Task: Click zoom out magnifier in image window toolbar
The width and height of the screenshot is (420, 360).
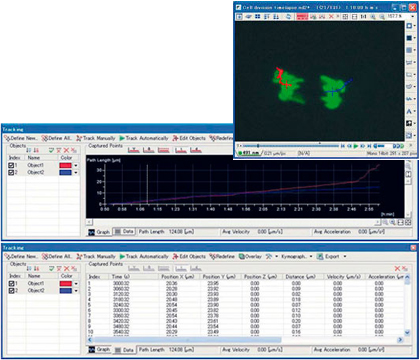Action: (381, 16)
